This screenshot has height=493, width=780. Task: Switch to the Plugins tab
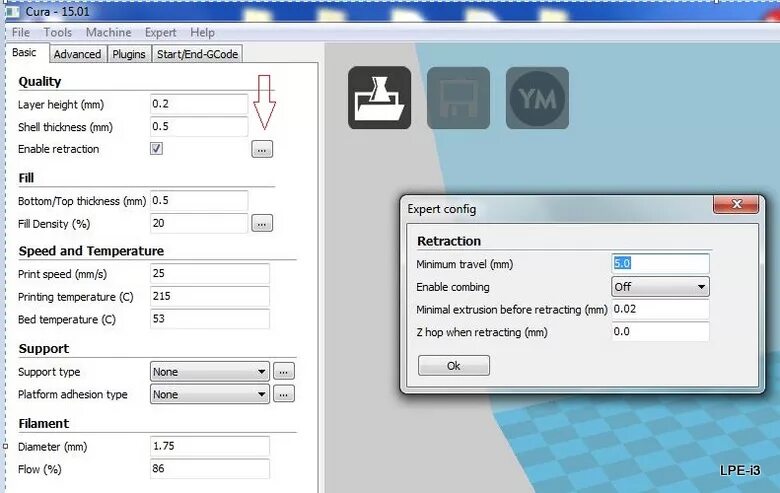[x=129, y=54]
